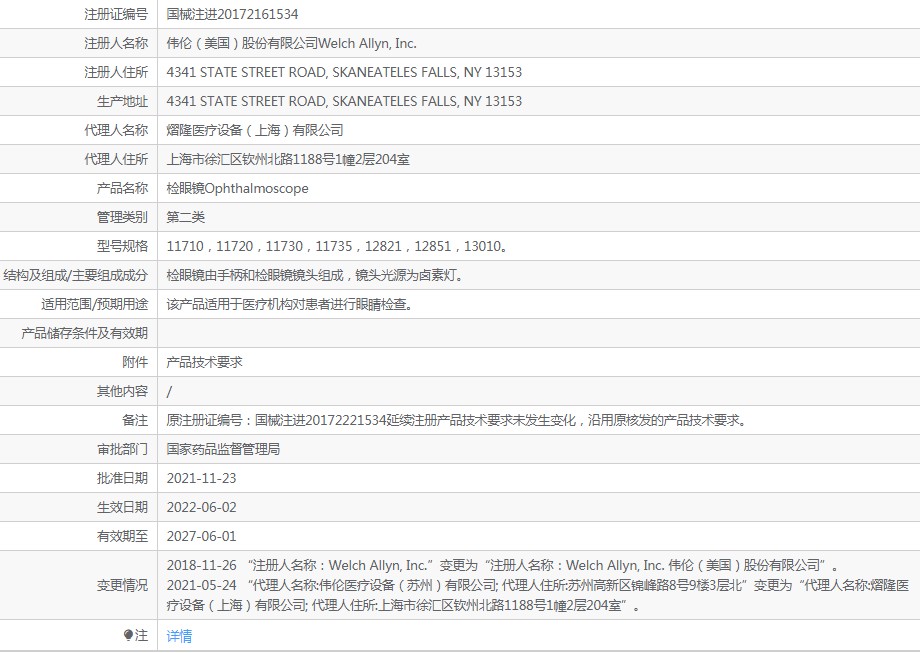The height and width of the screenshot is (653, 920).
Task: Select attachment value 产品技术要求
Action: pos(205,363)
